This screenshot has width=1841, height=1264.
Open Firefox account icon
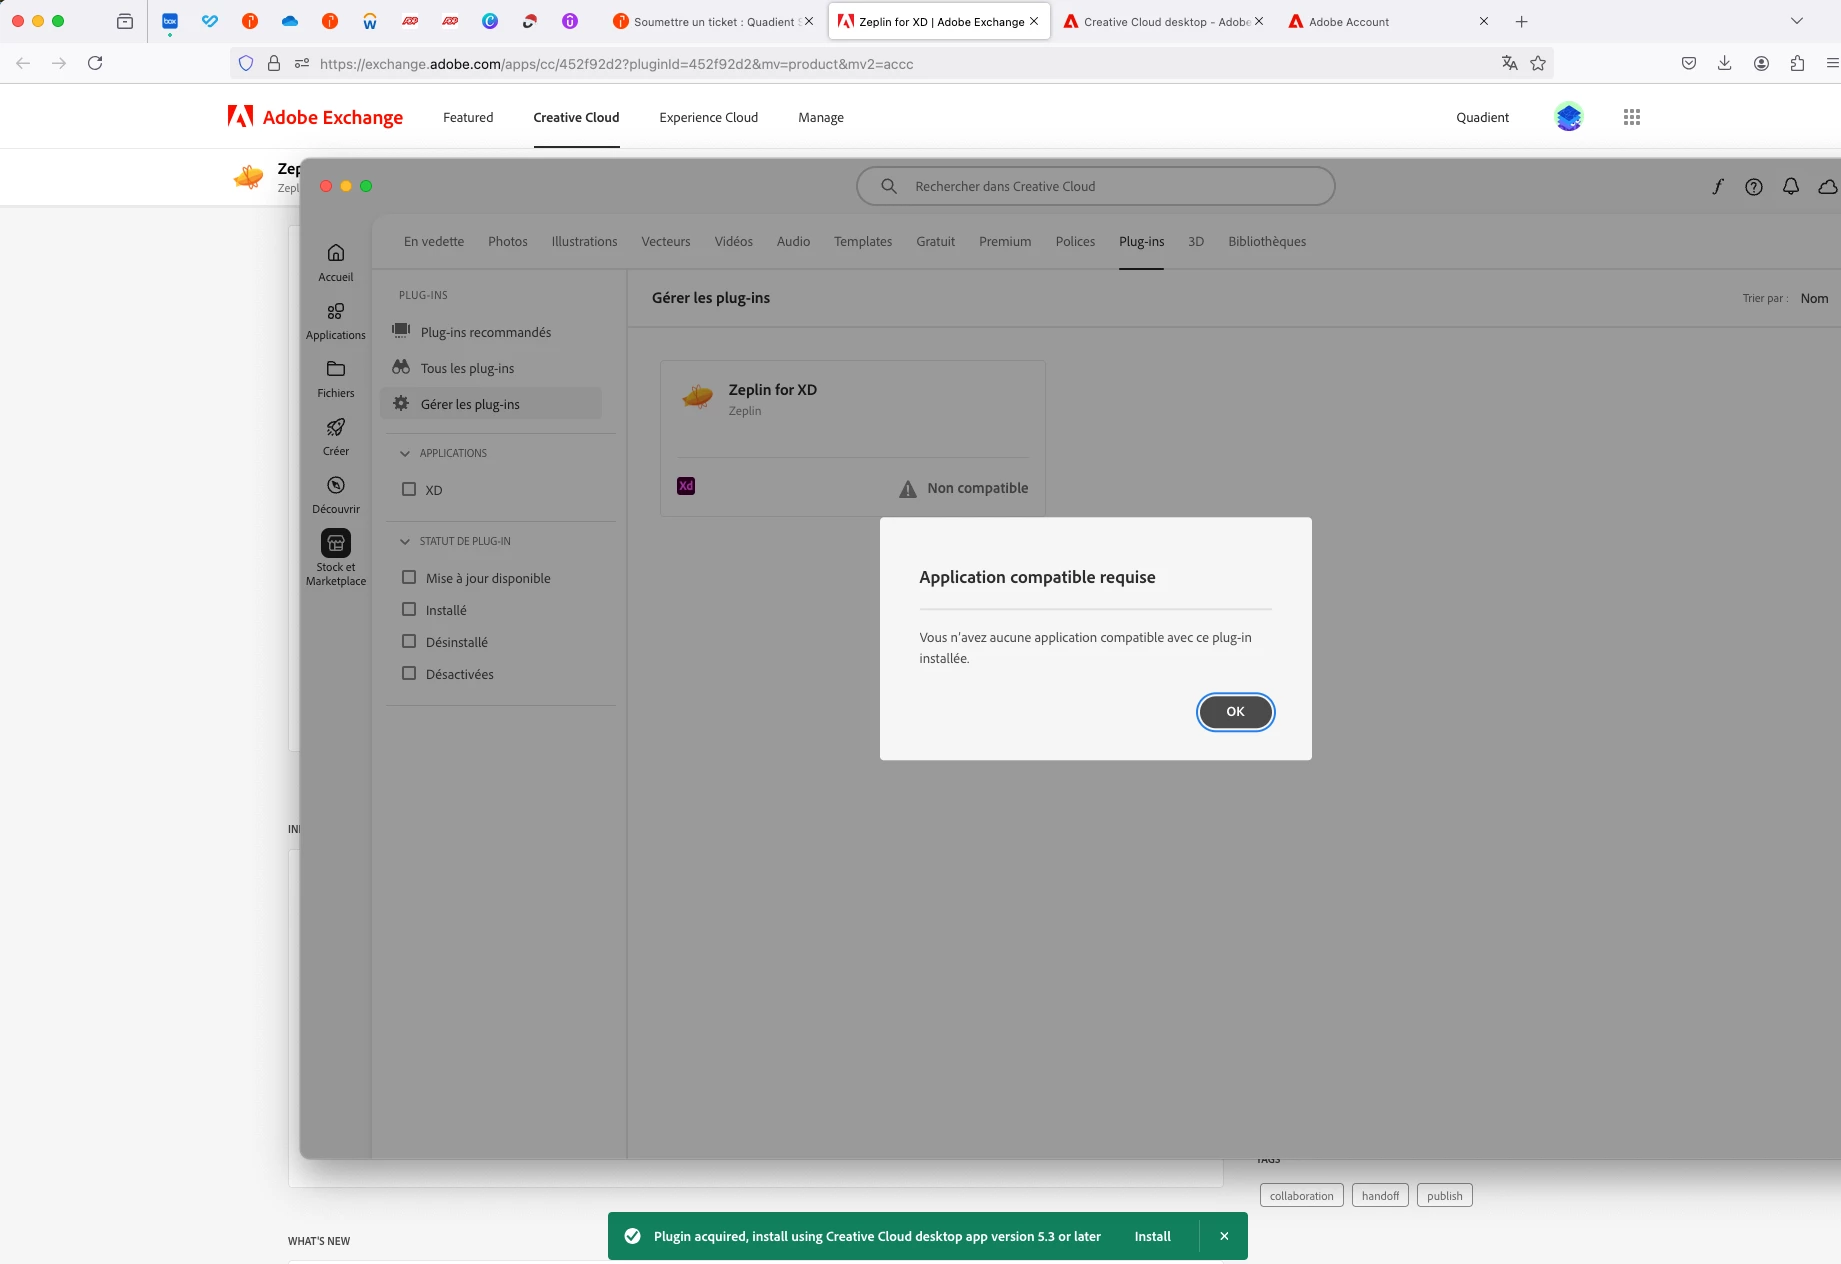point(1761,63)
